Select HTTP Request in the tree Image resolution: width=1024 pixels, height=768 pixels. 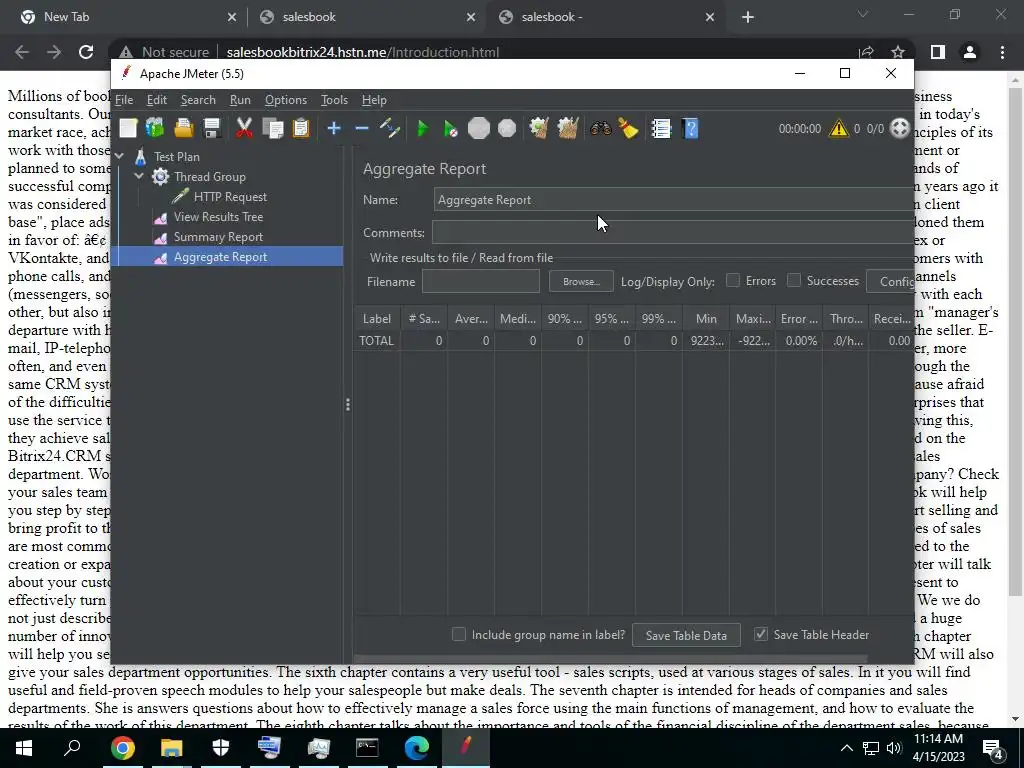click(x=230, y=197)
